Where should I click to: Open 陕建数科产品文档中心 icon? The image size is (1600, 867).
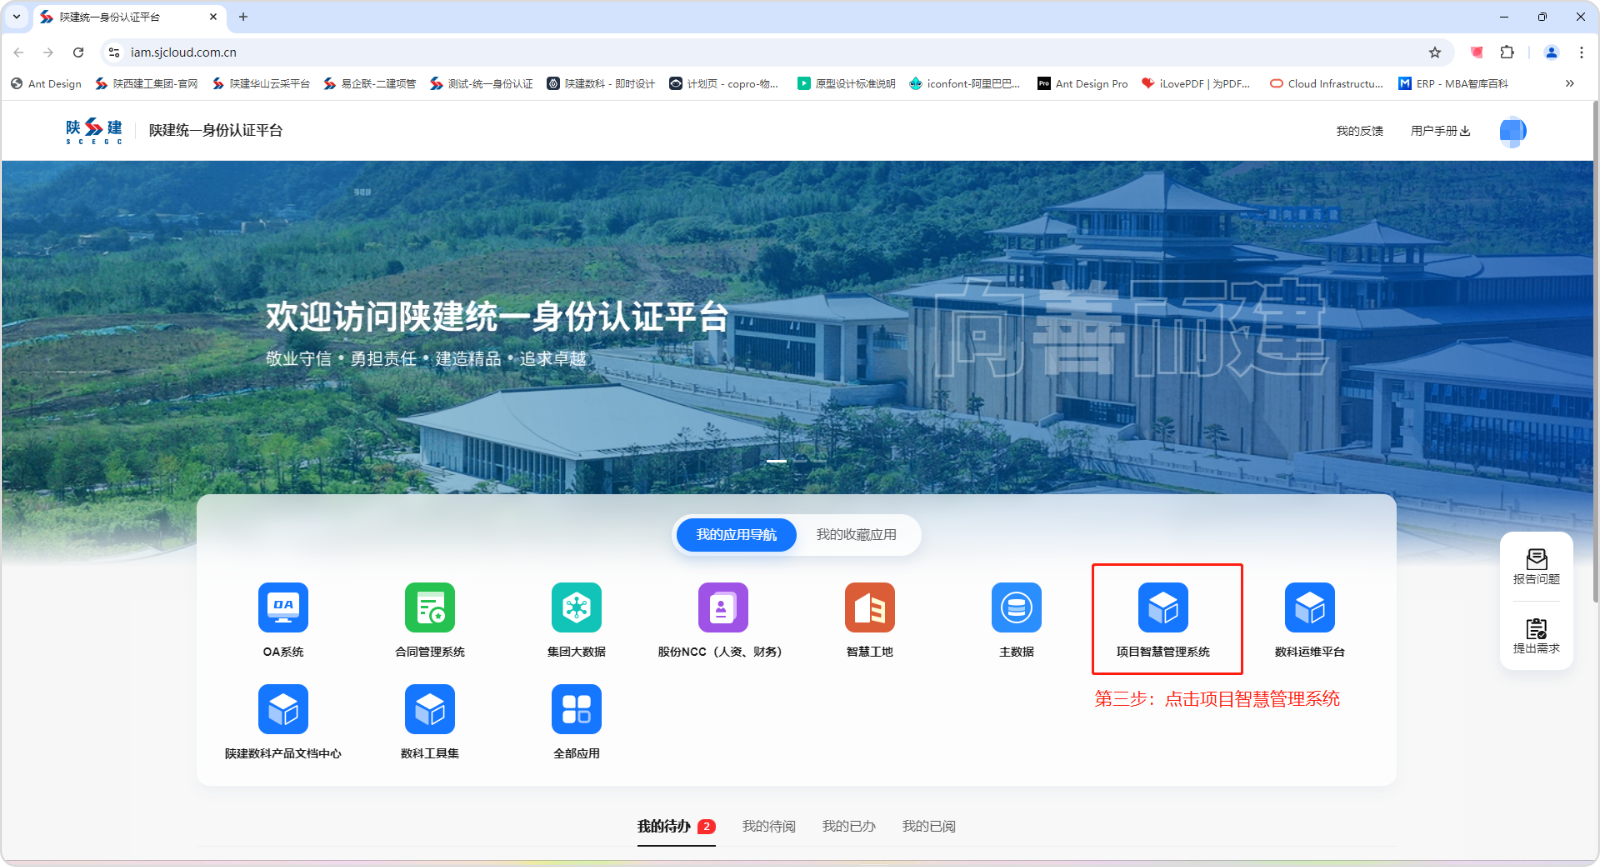pos(283,710)
